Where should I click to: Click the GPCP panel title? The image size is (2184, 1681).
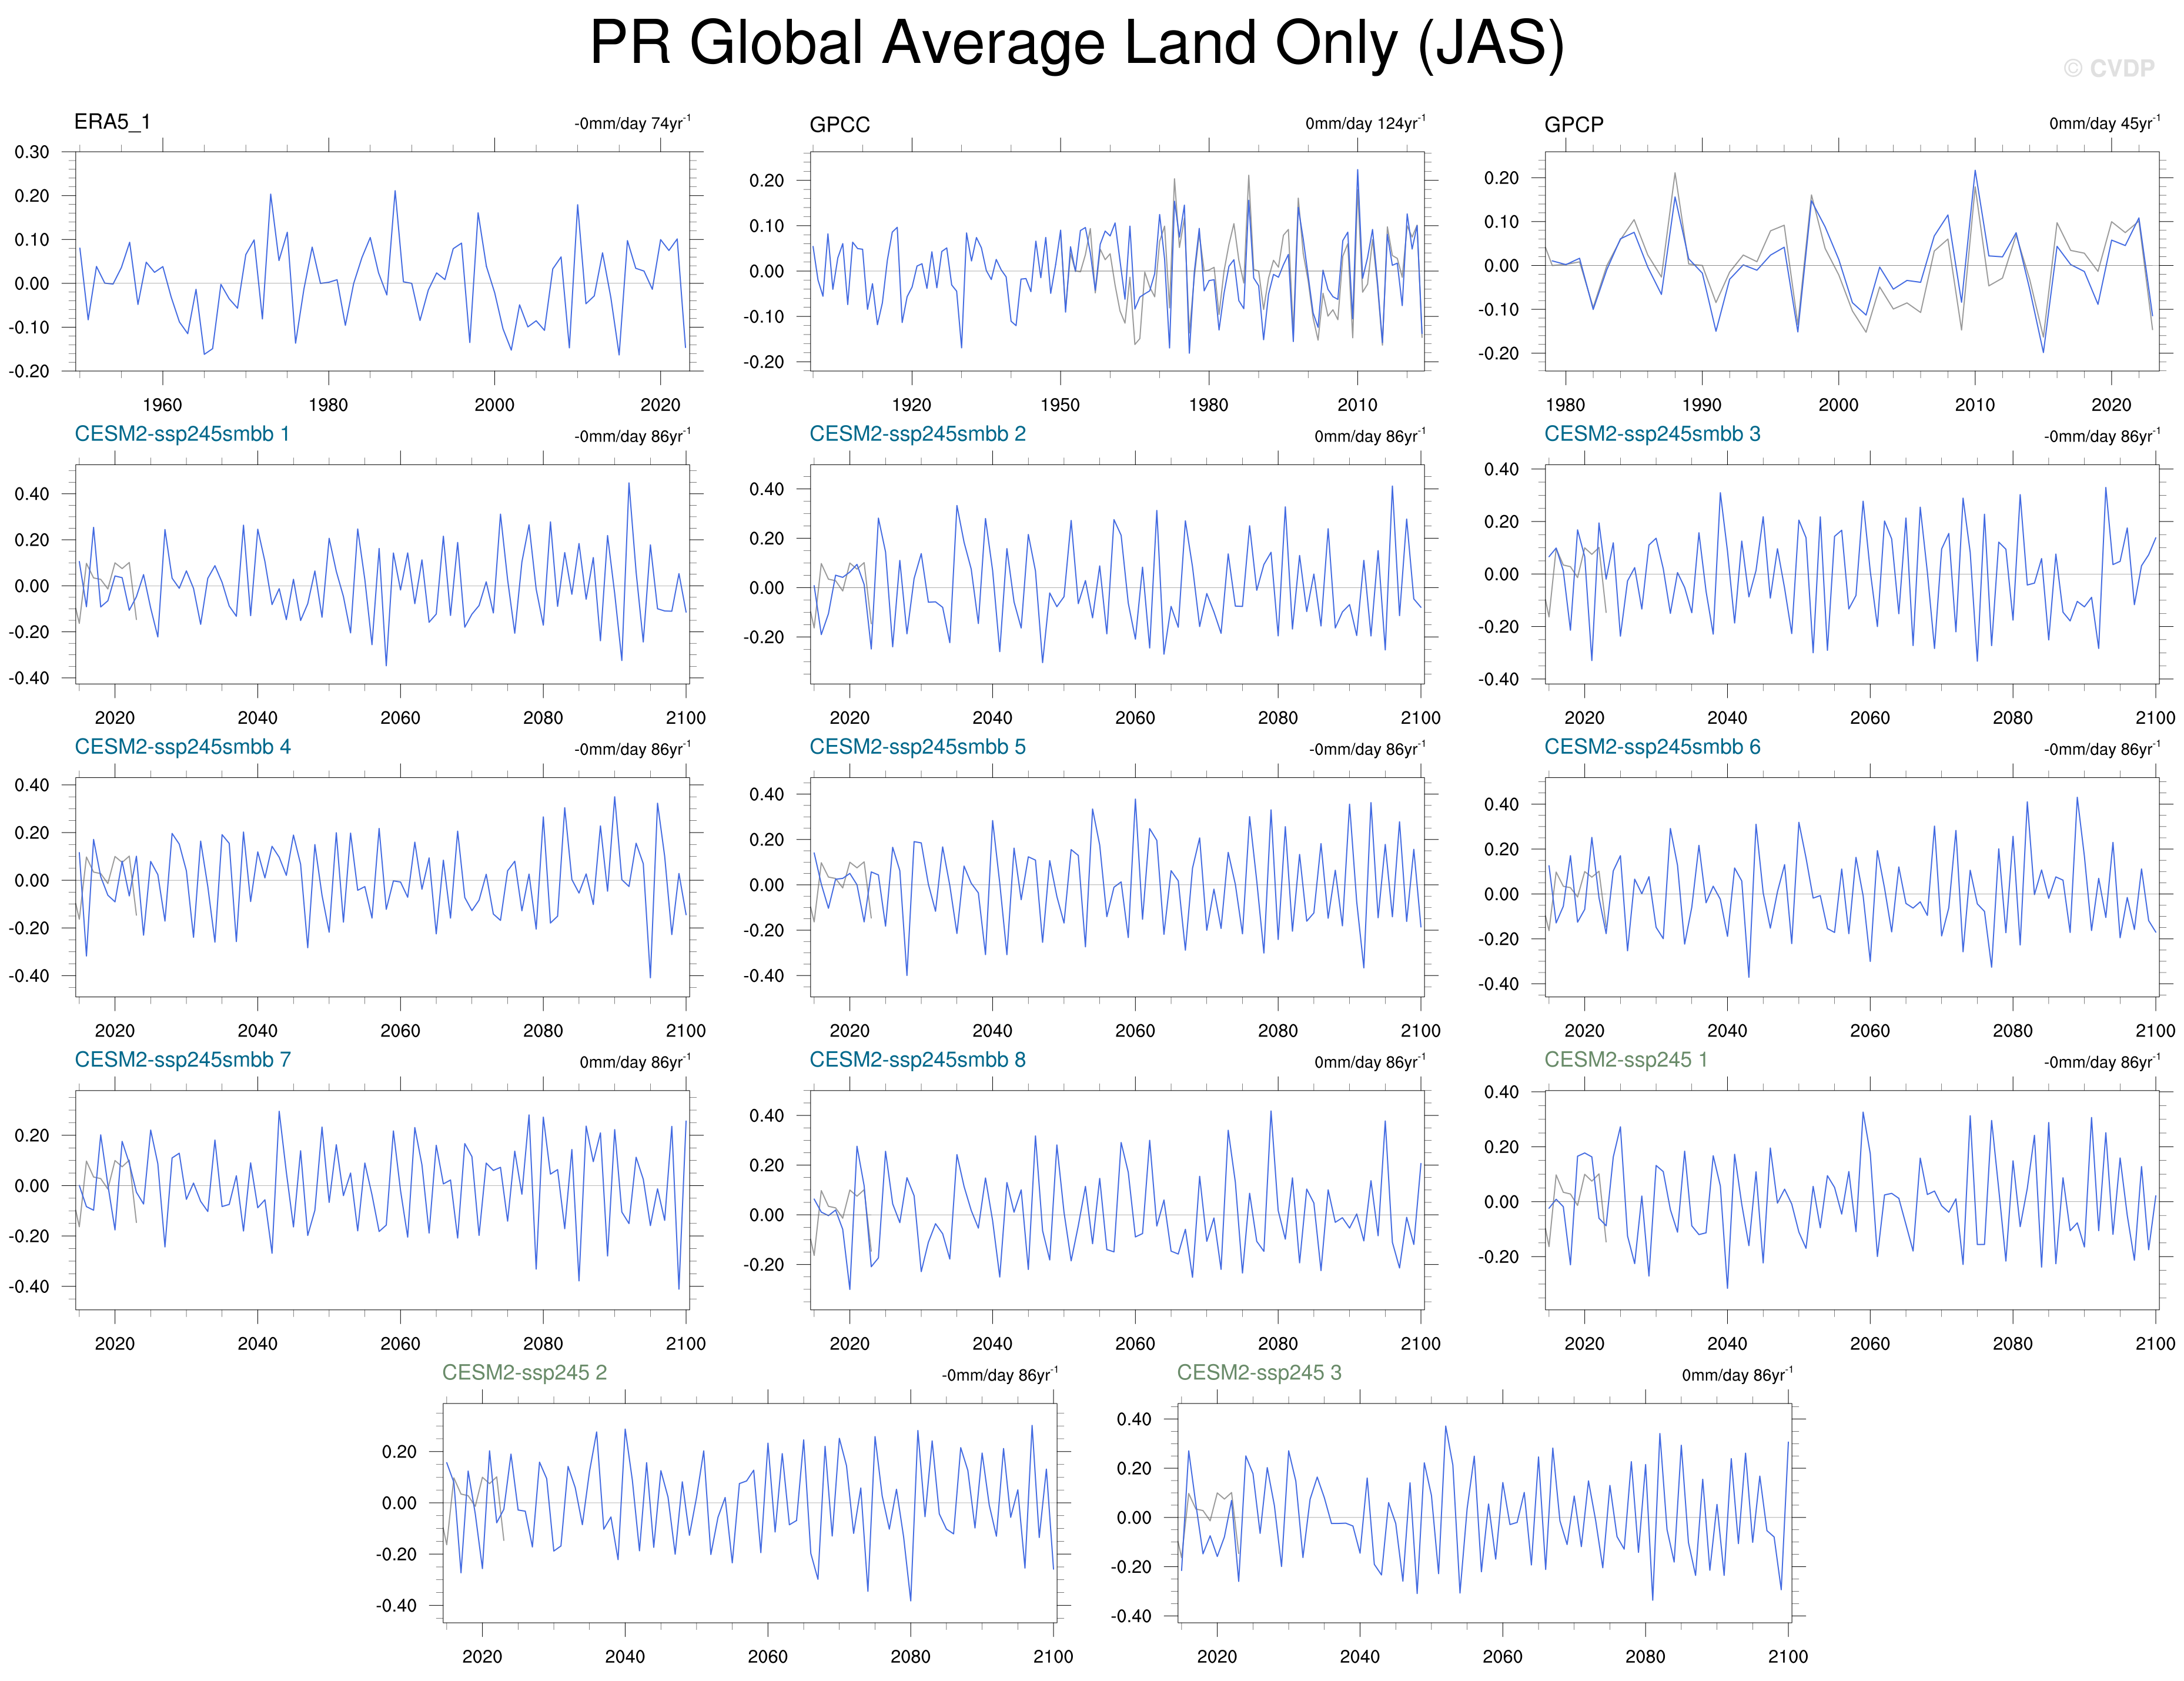click(1573, 125)
